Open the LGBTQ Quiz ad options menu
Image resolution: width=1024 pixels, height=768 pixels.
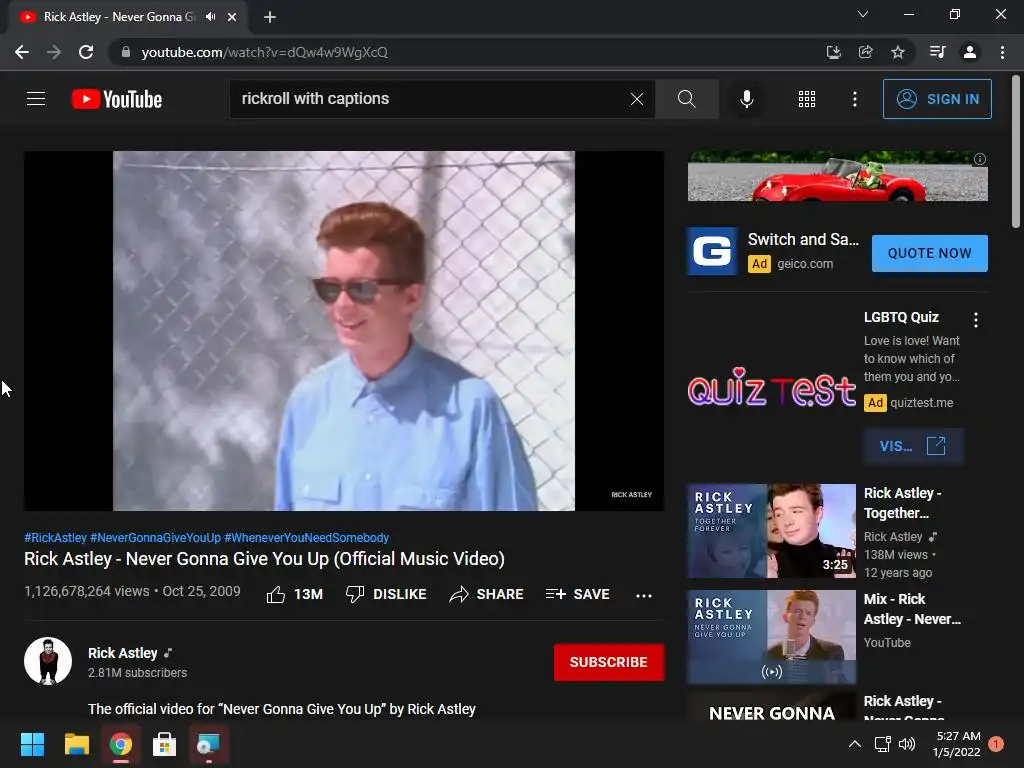pos(976,319)
